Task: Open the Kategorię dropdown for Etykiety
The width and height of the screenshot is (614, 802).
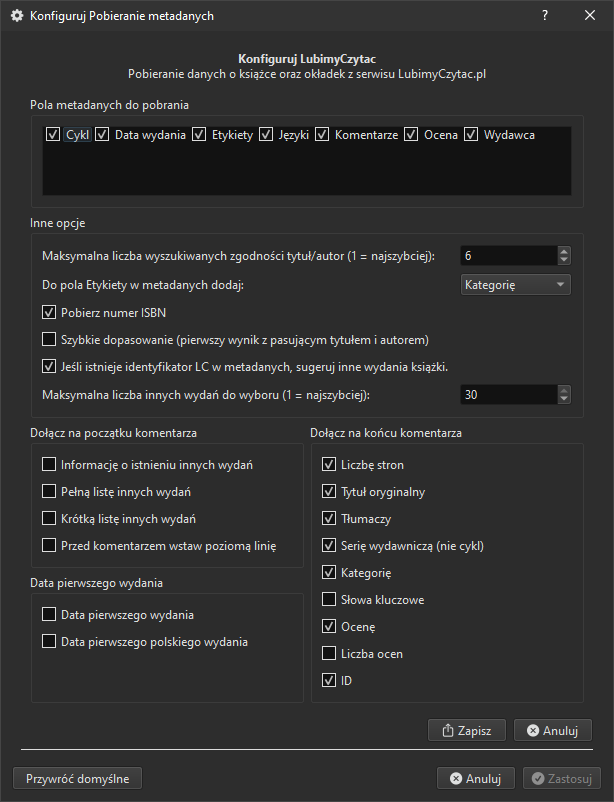Action: [515, 285]
